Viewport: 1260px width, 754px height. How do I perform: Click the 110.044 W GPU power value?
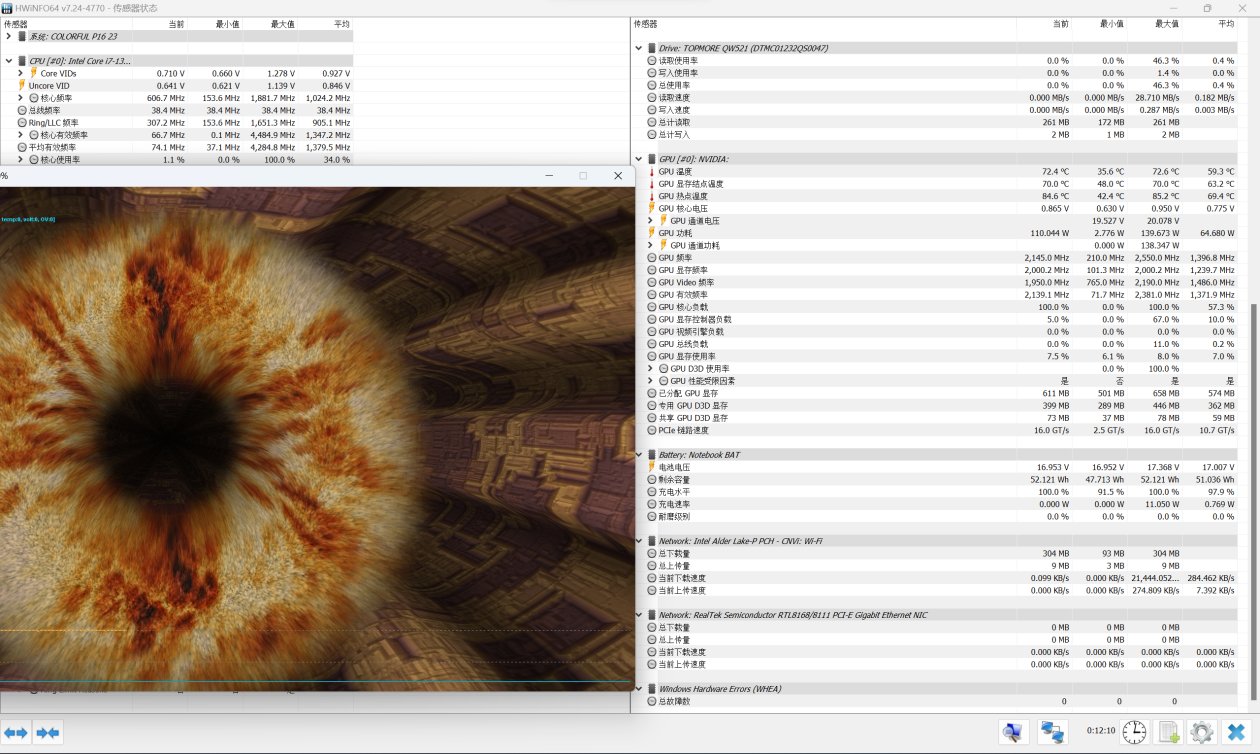coord(1048,233)
